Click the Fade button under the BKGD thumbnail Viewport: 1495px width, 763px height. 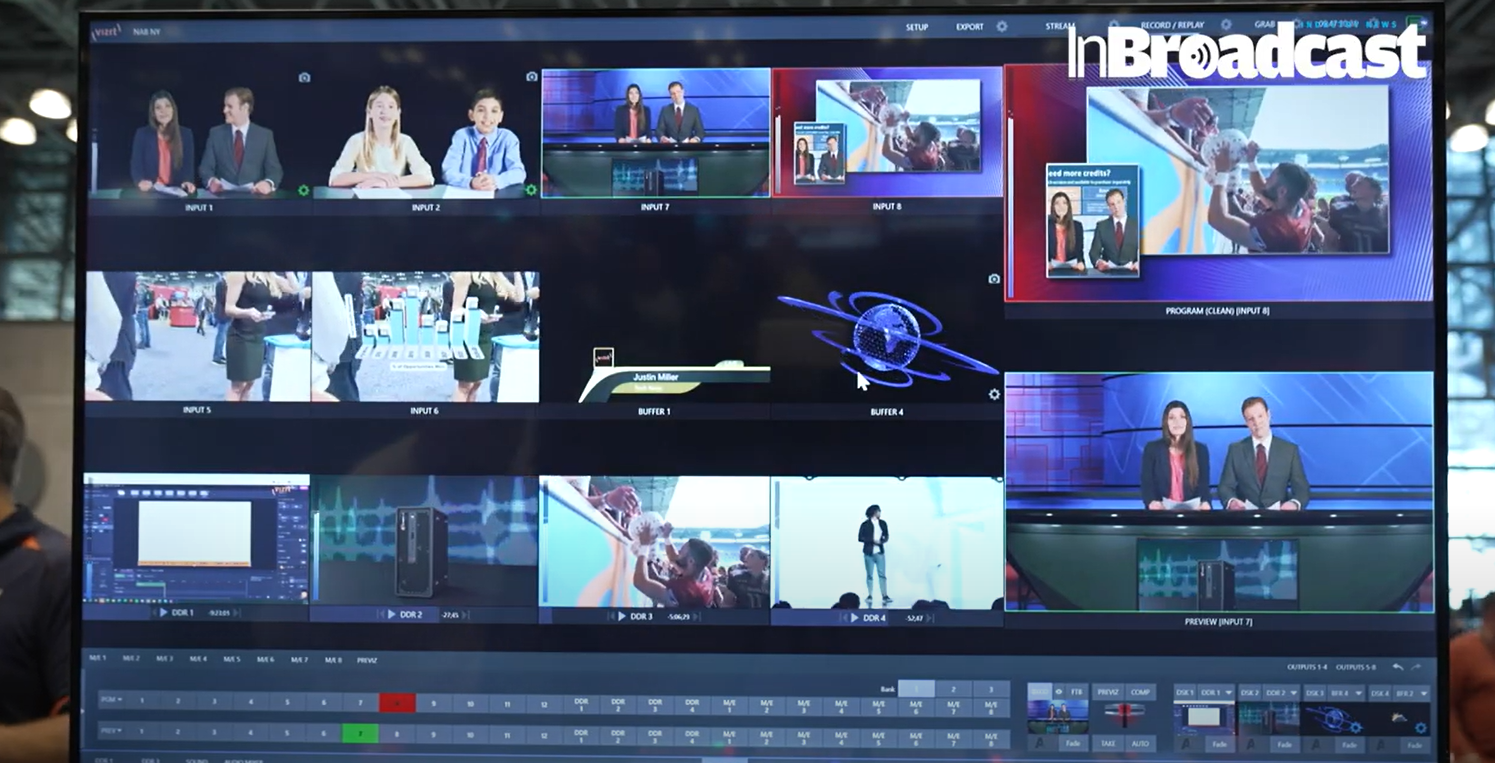[1073, 743]
